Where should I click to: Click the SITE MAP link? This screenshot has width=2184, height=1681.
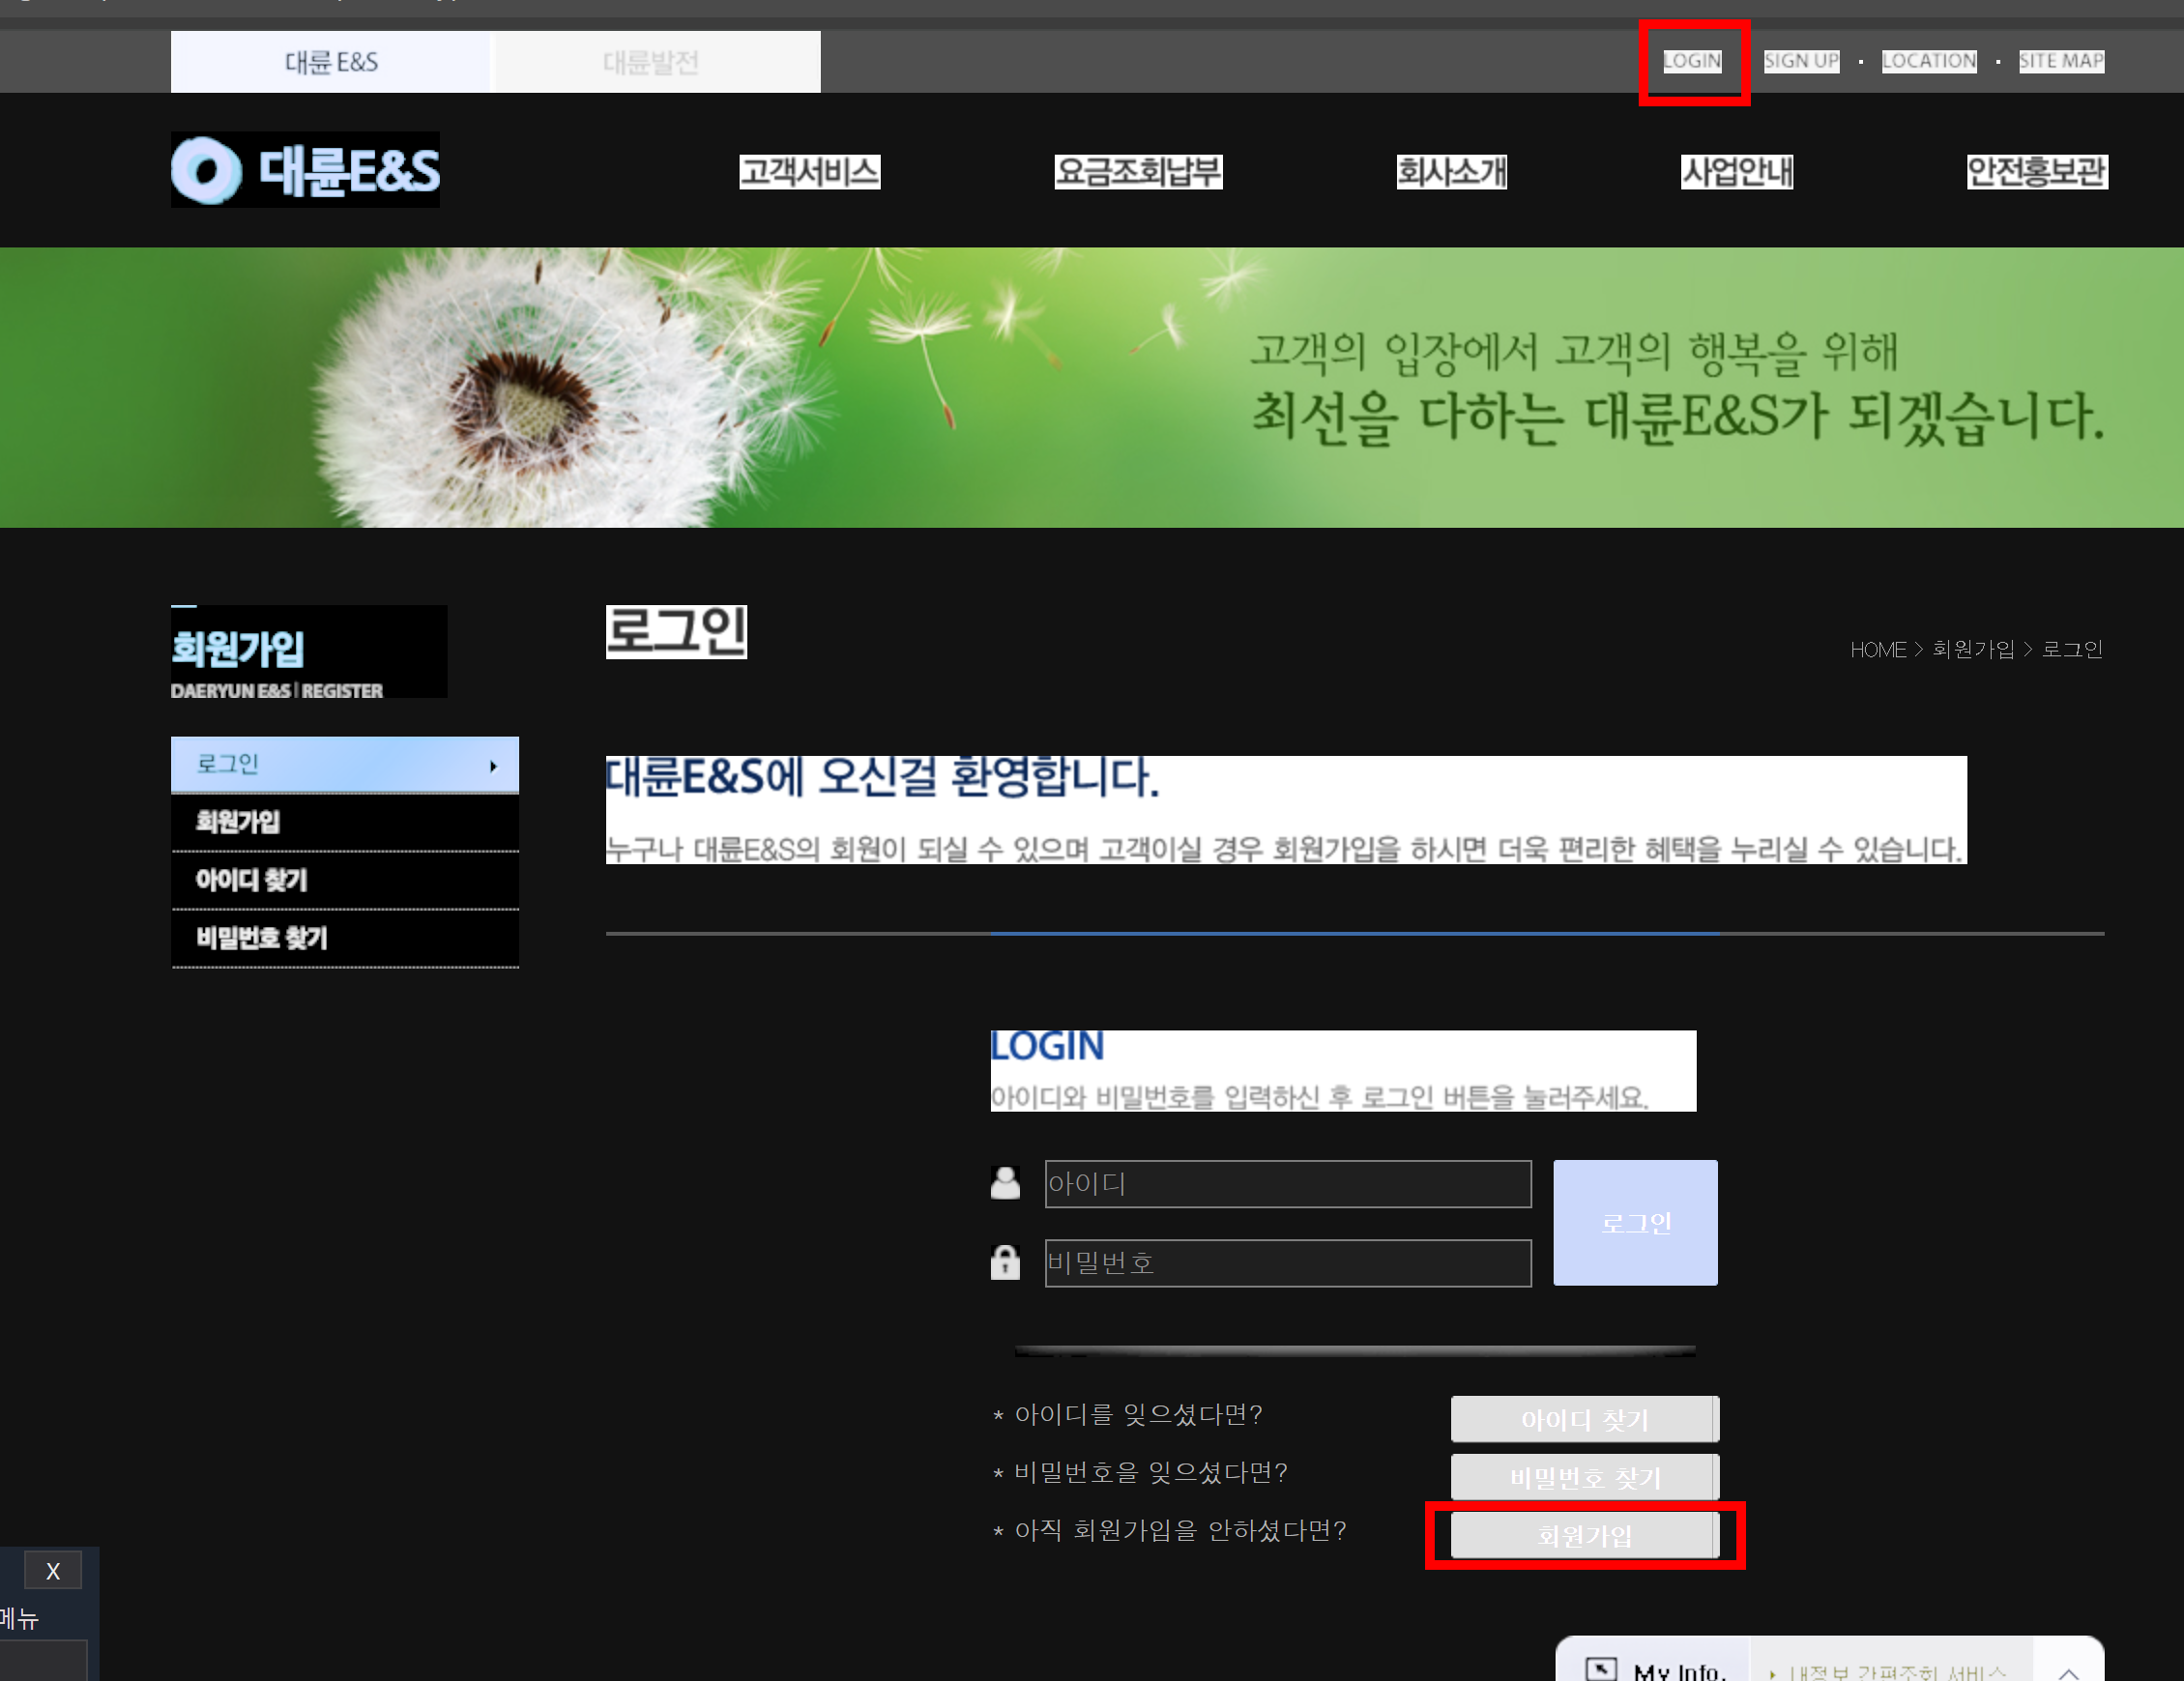2061,61
